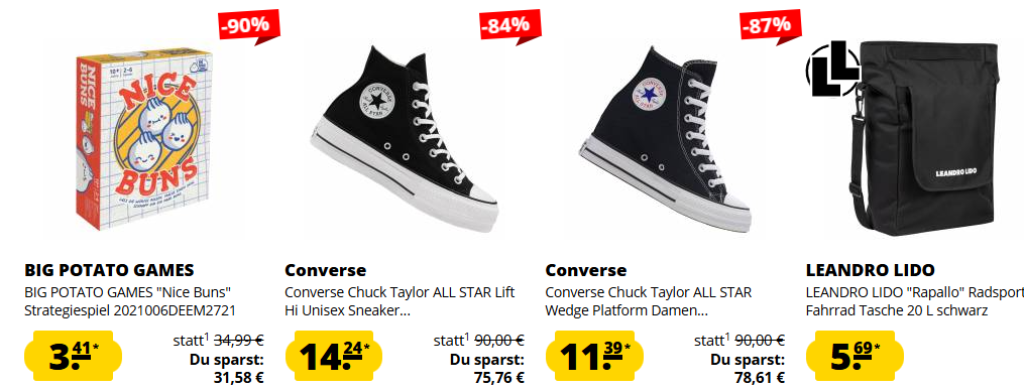Open the Converse Wedge Platform sneaker image

(665, 139)
